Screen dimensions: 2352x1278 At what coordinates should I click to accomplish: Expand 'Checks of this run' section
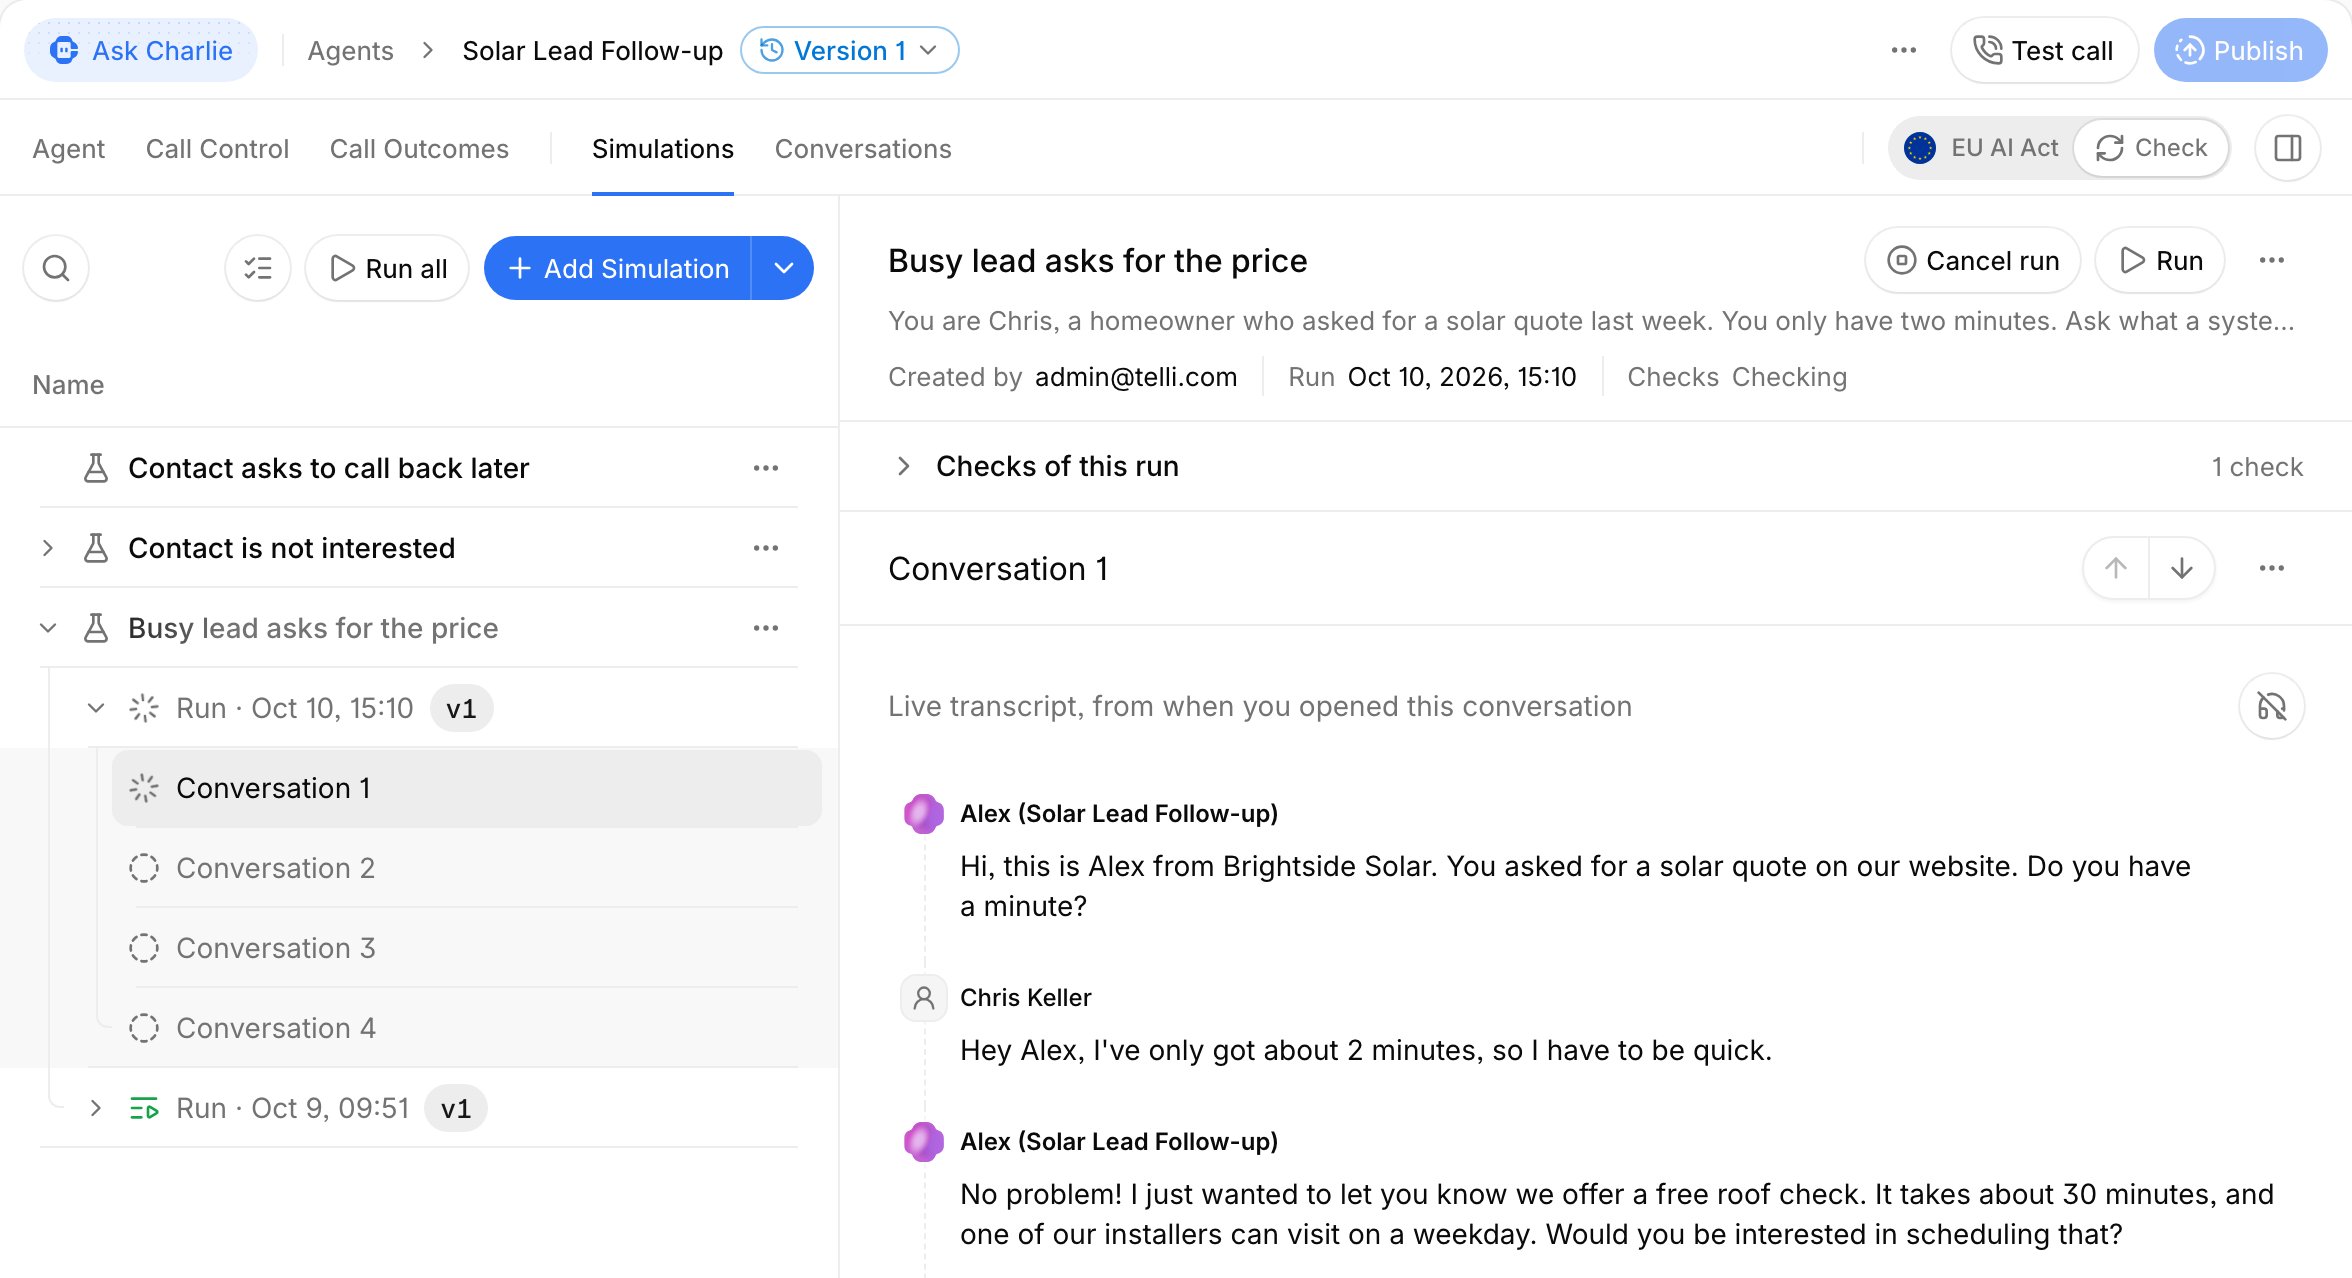(904, 466)
